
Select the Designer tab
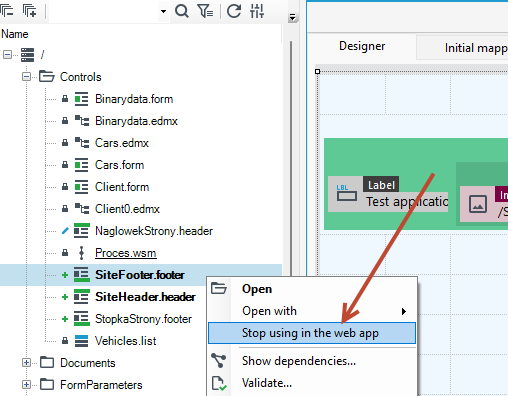click(362, 46)
